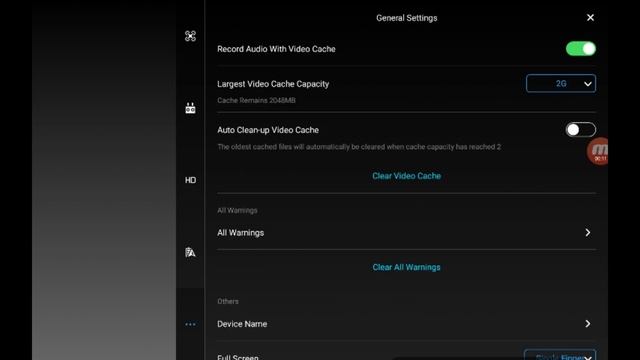
Task: Open All Warnings chevron
Action: click(587, 233)
